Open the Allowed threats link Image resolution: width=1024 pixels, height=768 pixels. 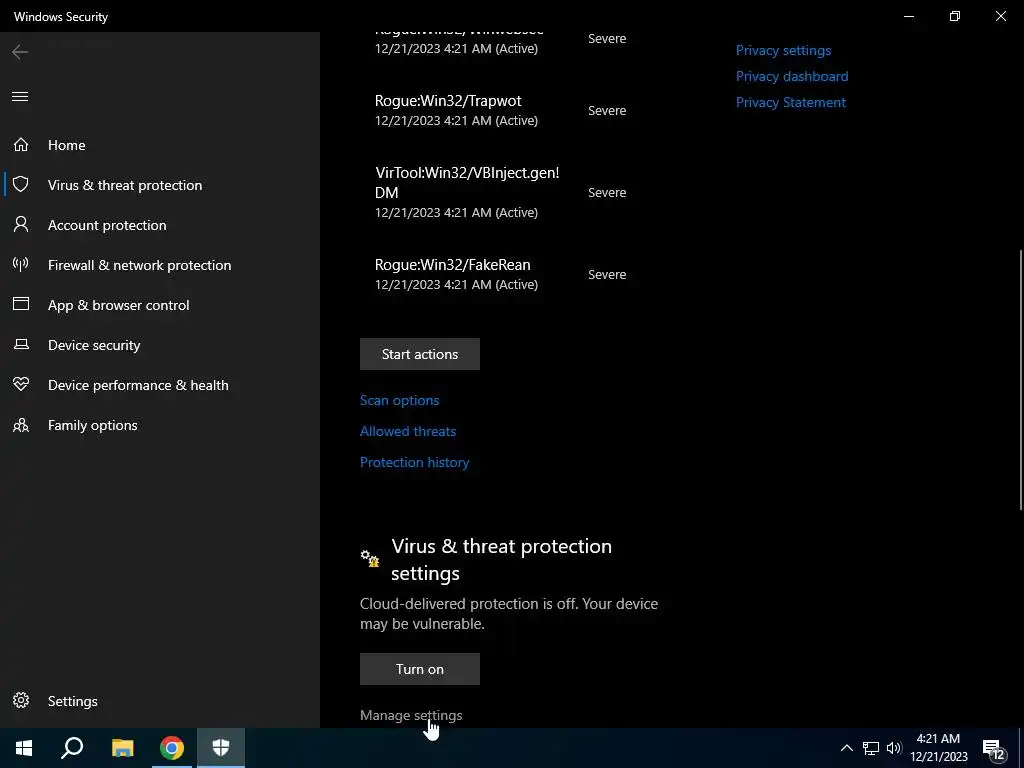(x=408, y=431)
